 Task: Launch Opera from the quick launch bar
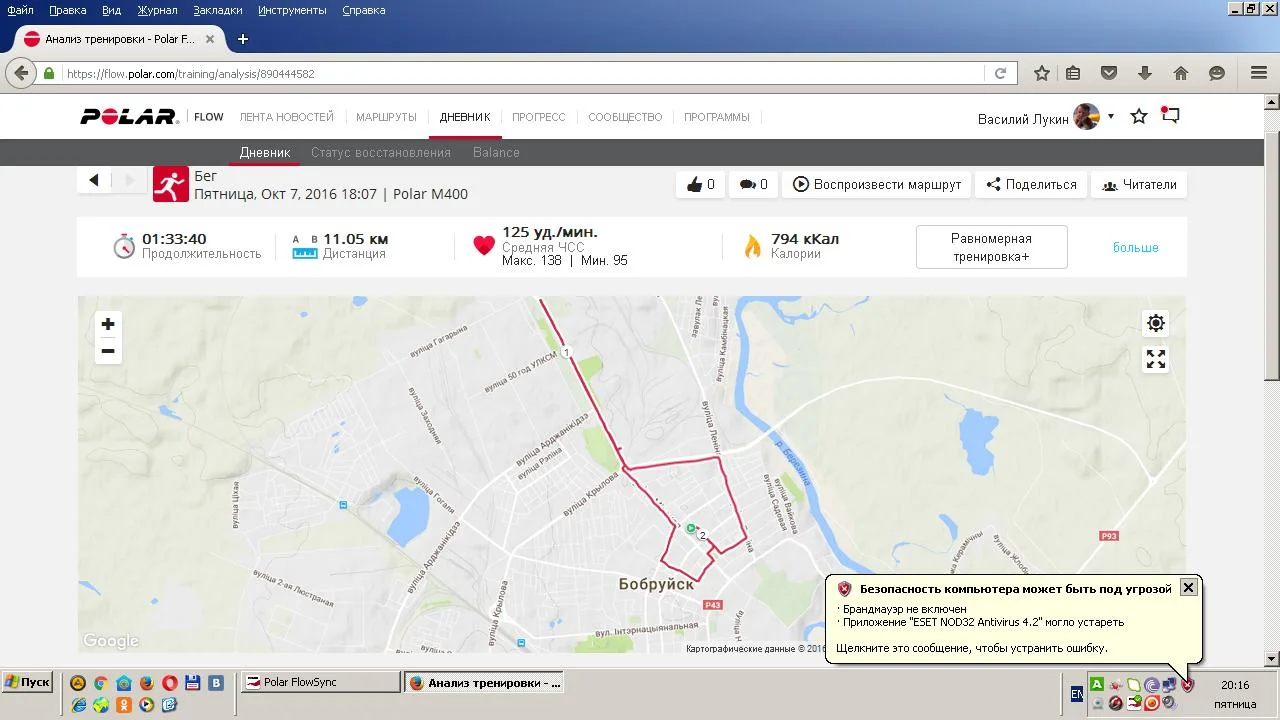[170, 683]
